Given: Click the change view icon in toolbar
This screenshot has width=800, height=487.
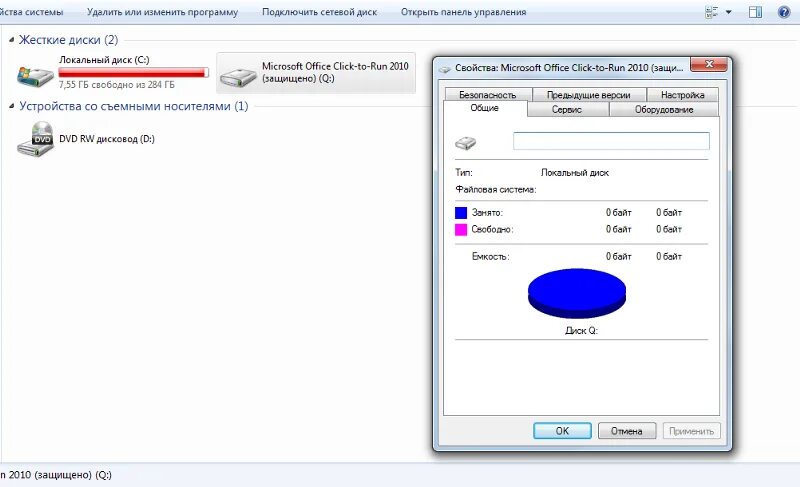Looking at the screenshot, I should coord(712,12).
